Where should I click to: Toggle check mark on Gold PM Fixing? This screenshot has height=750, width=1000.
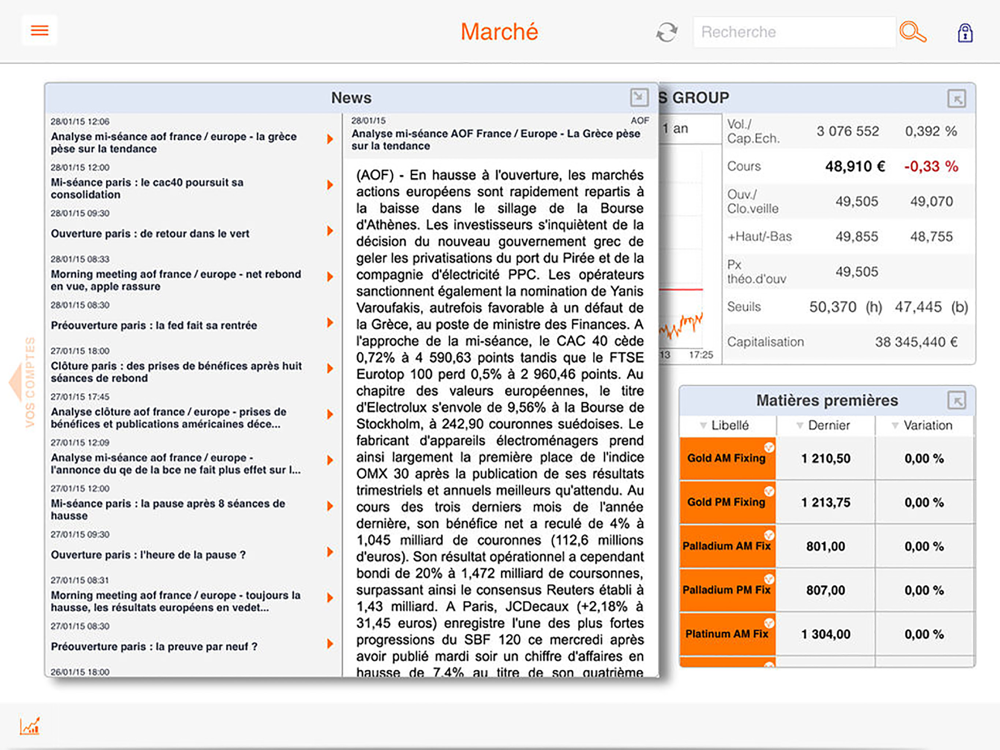769,491
